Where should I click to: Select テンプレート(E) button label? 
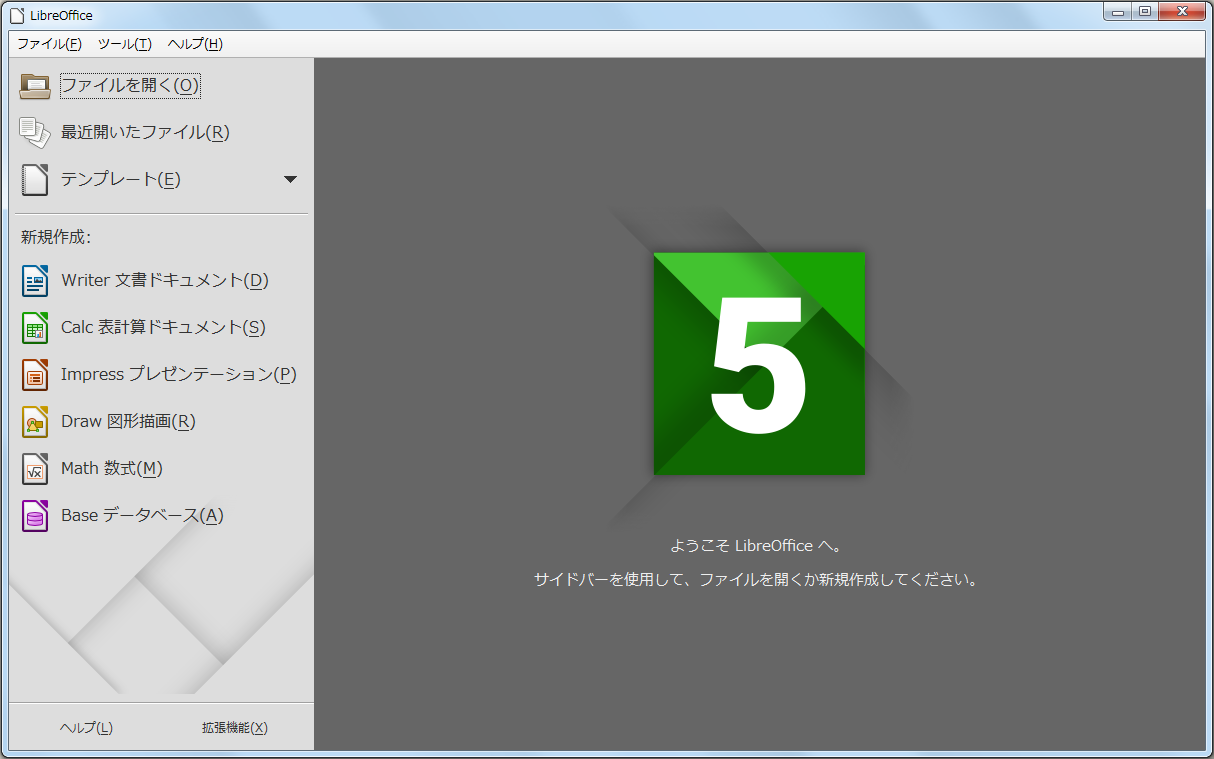pyautogui.click(x=120, y=180)
